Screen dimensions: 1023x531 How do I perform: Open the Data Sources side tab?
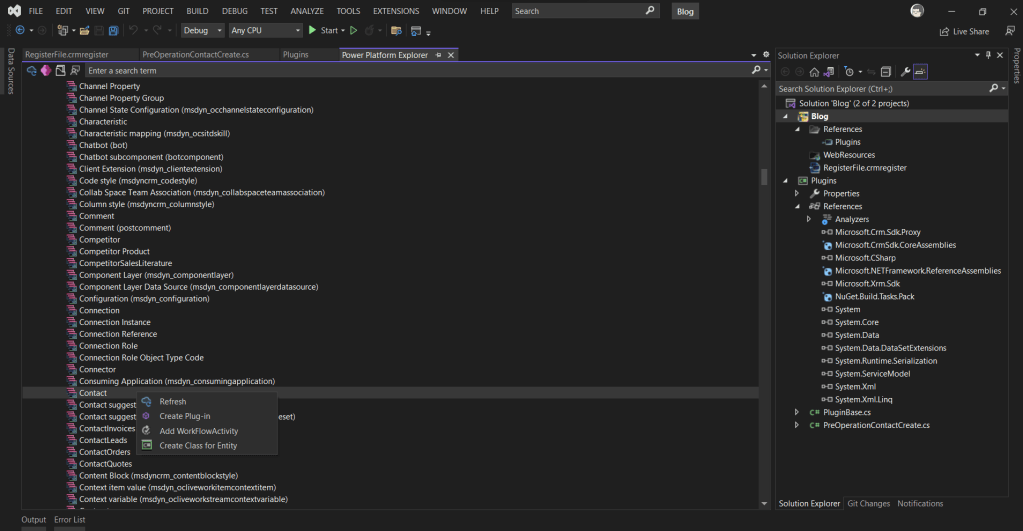tap(10, 71)
